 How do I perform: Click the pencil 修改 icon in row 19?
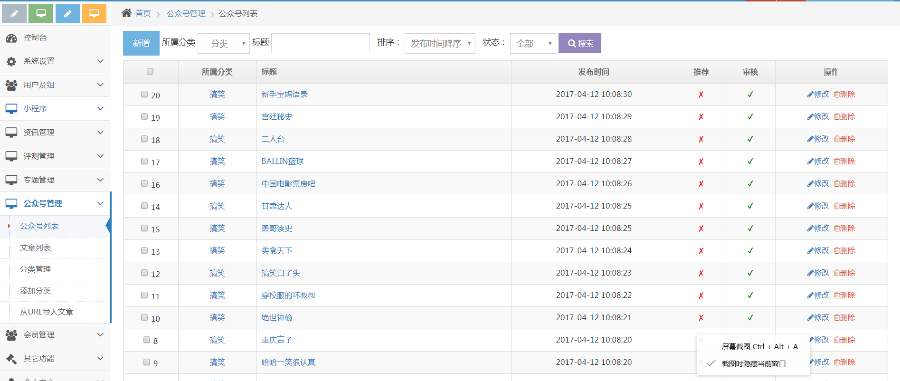point(810,116)
